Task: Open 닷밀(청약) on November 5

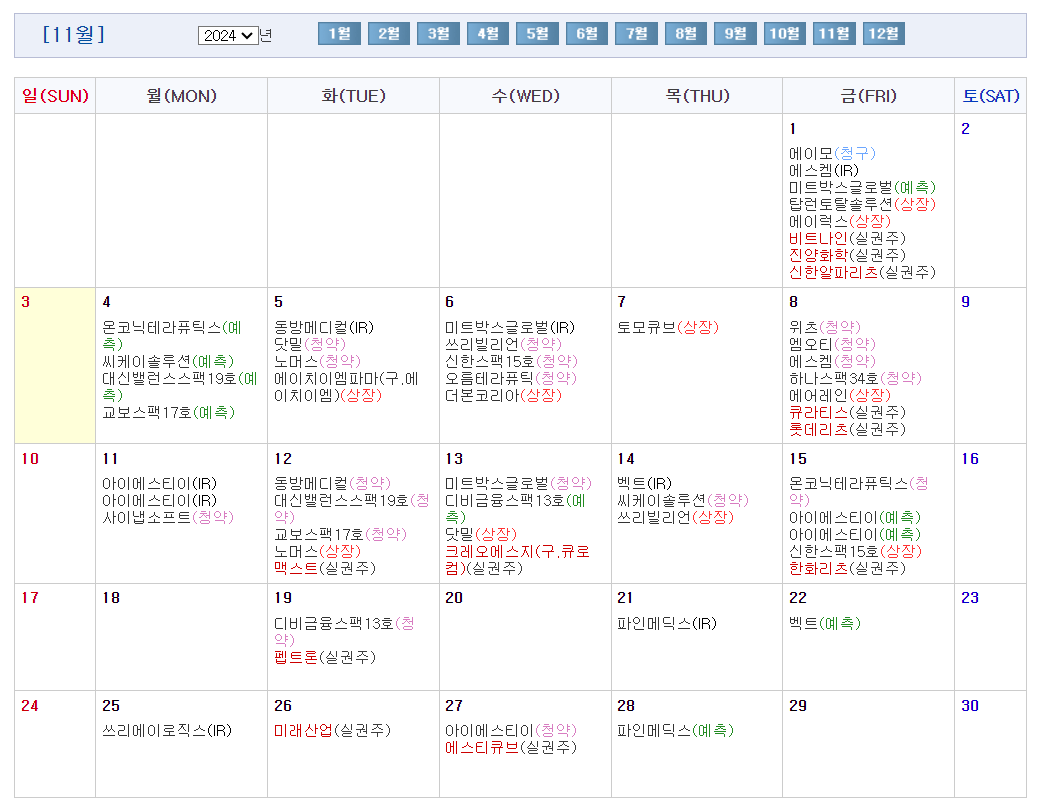Action: pyautogui.click(x=309, y=344)
